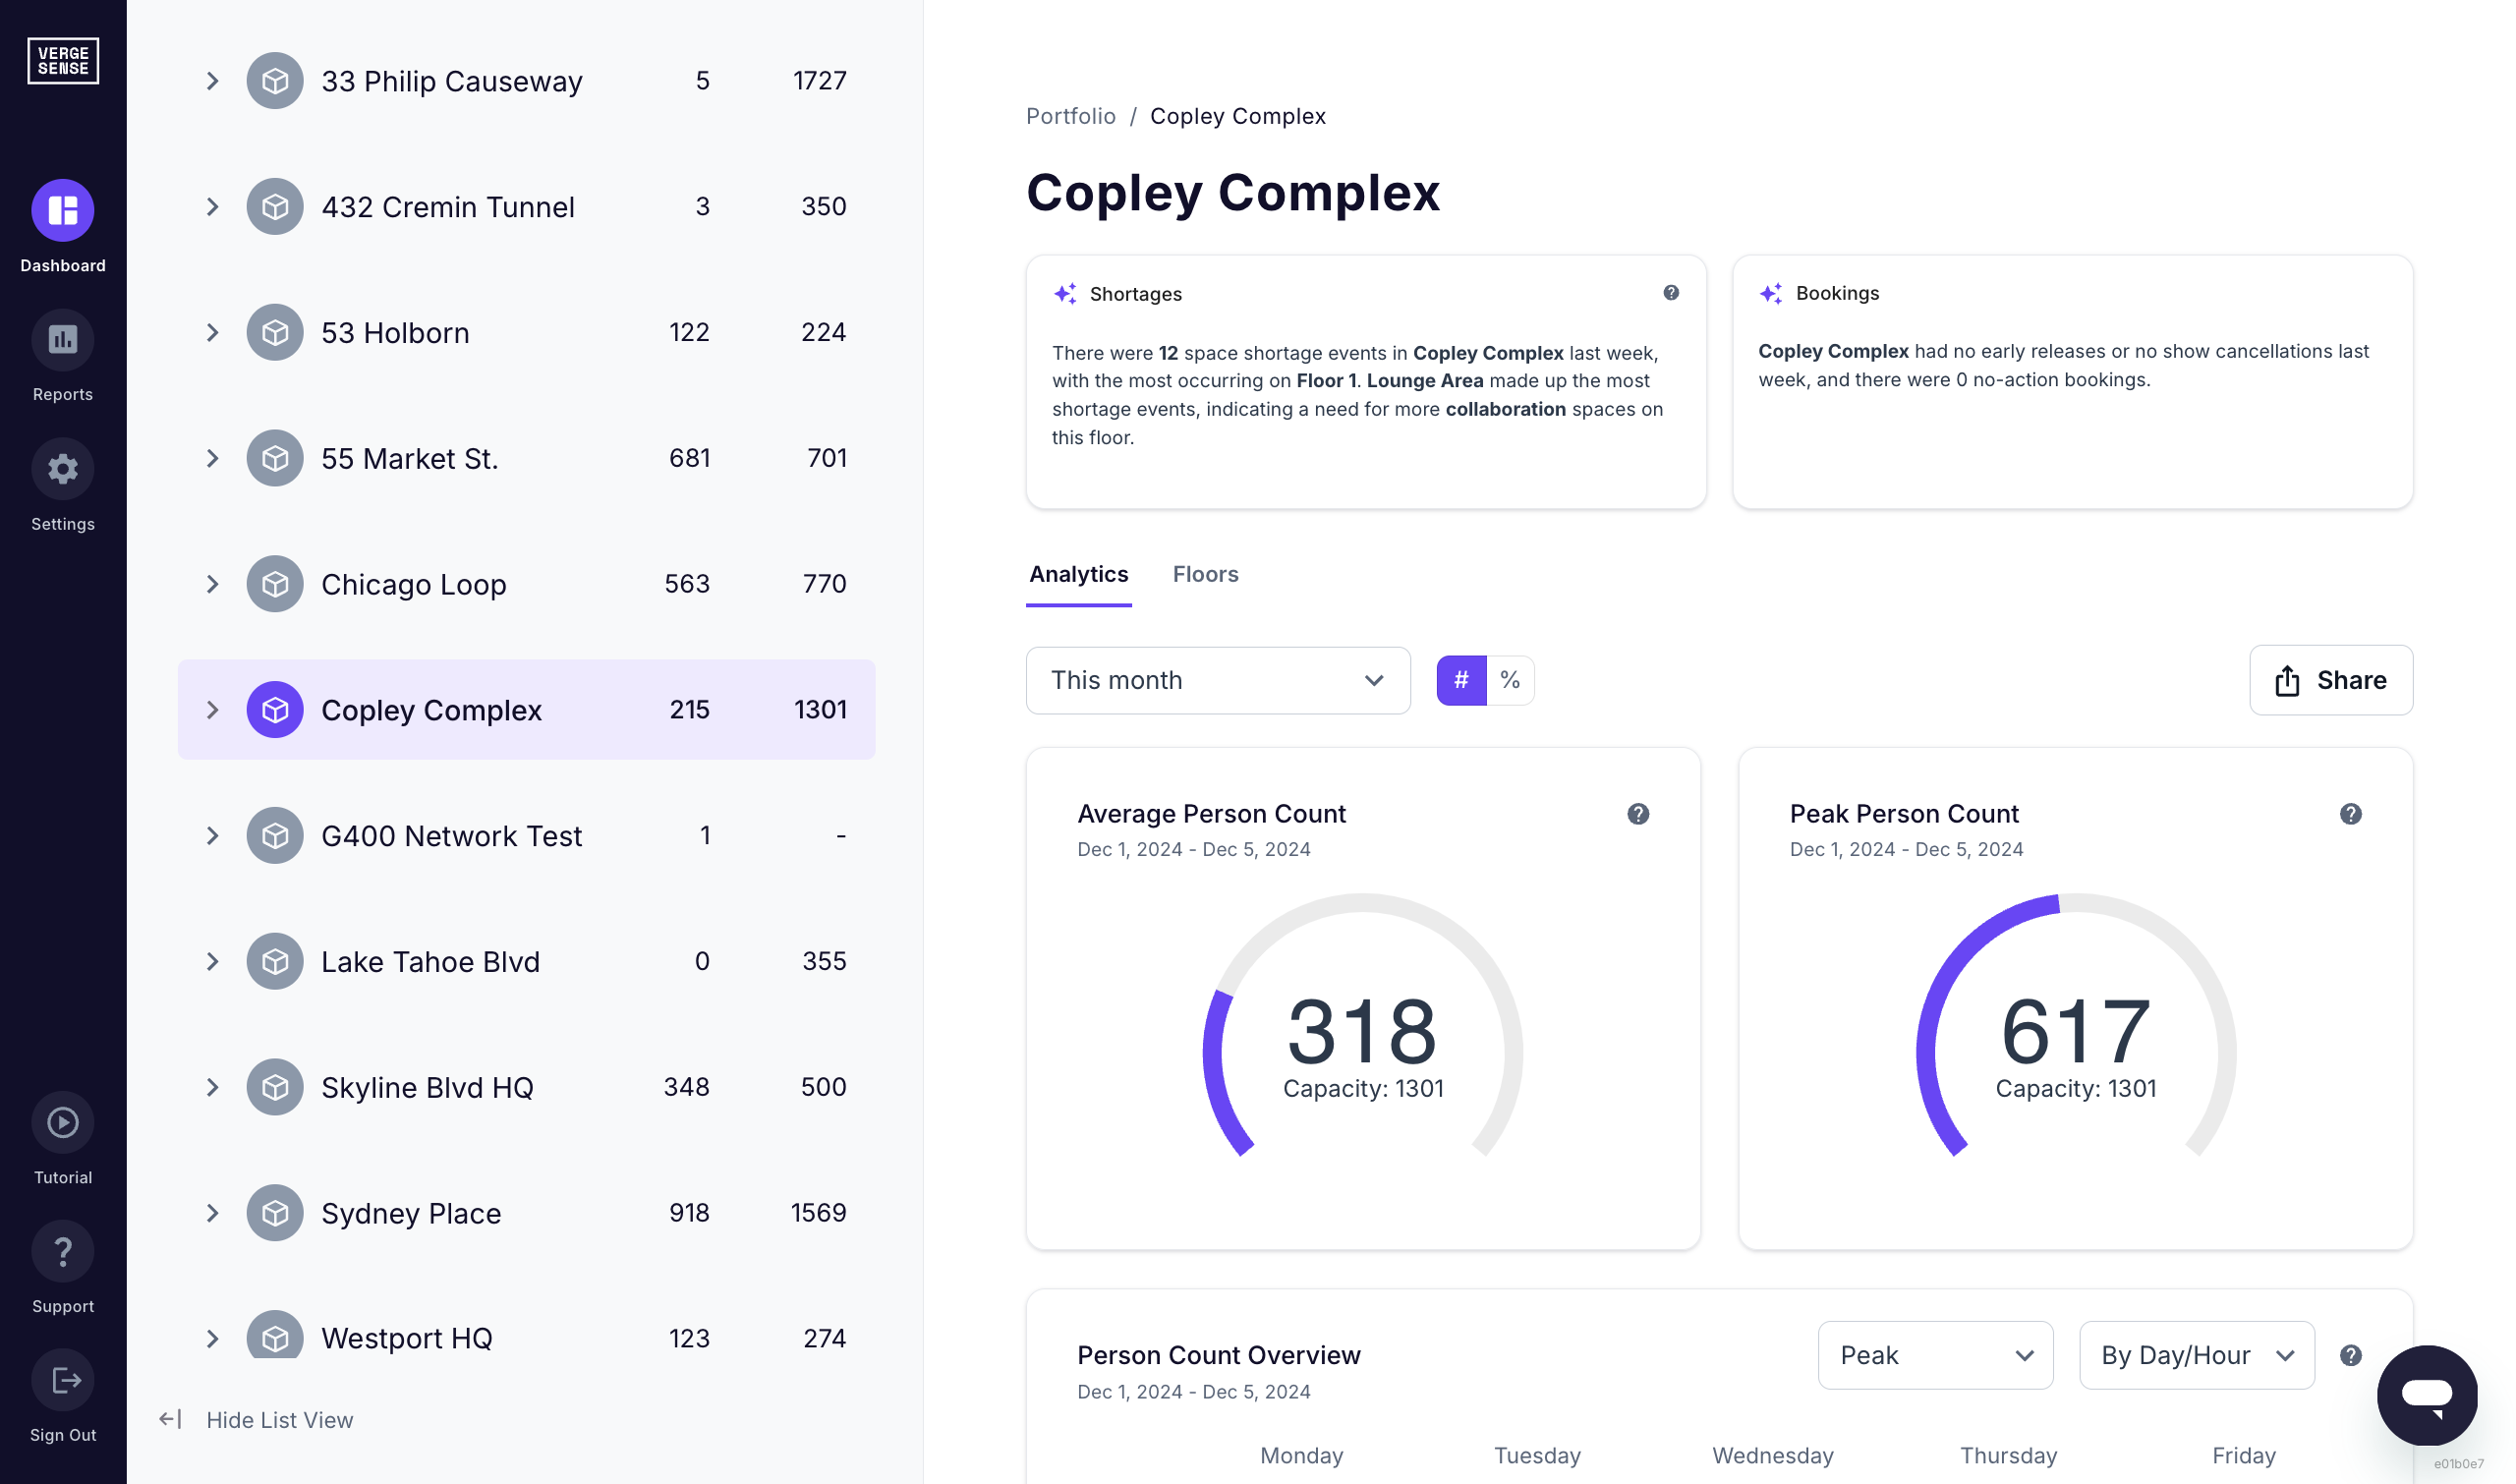This screenshot has width=2516, height=1484.
Task: Open the This month date dropdown
Action: (x=1217, y=680)
